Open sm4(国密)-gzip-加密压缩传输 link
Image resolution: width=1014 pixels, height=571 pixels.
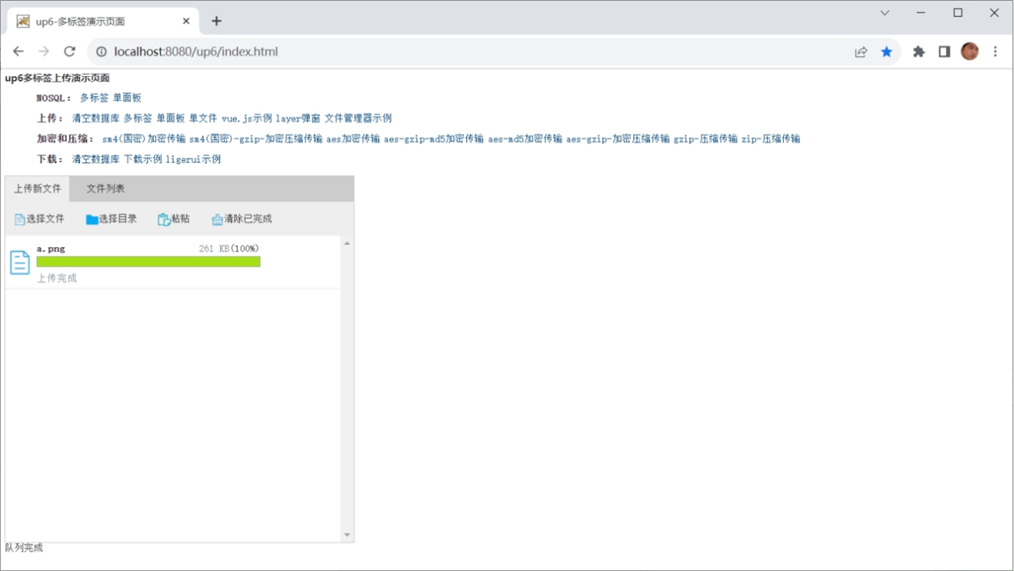(255, 138)
